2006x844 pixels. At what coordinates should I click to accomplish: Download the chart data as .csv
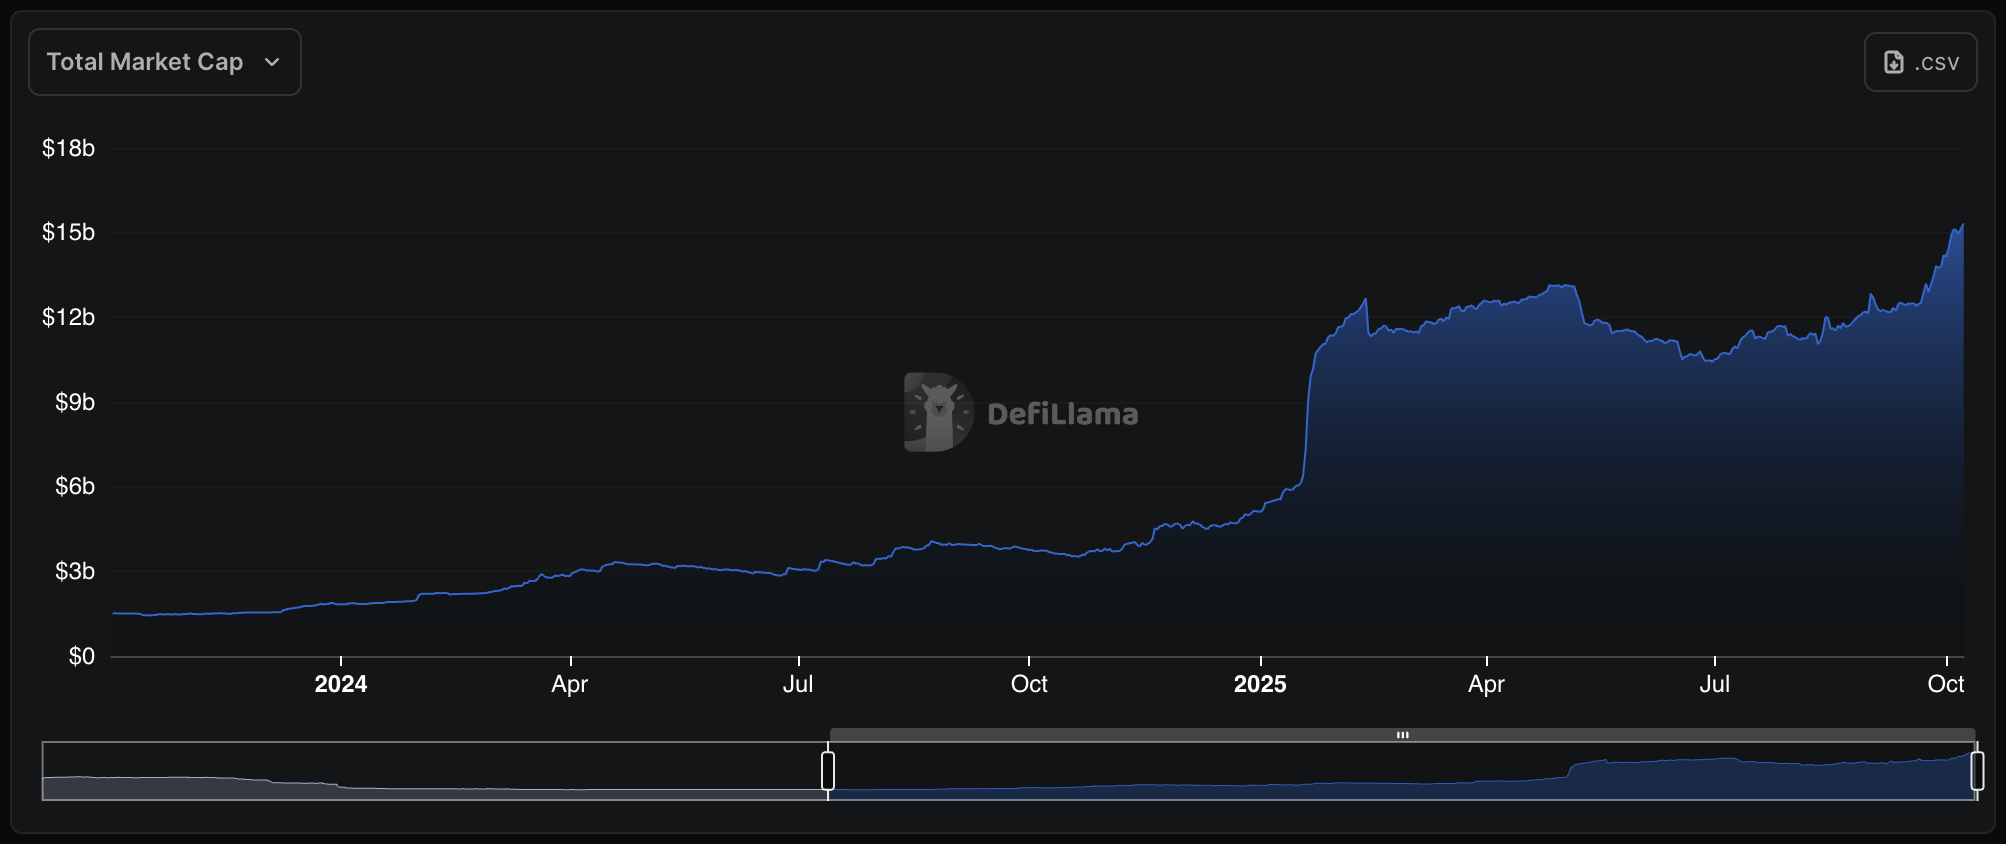click(1920, 62)
